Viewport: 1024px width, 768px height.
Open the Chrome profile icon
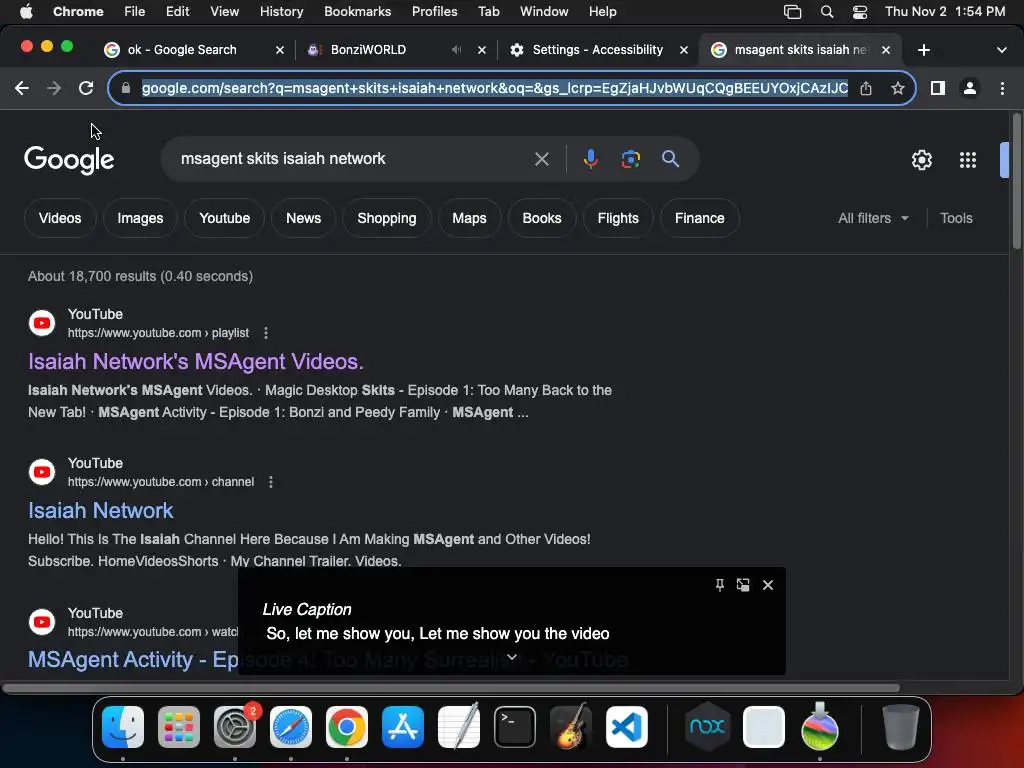pyautogui.click(x=970, y=88)
